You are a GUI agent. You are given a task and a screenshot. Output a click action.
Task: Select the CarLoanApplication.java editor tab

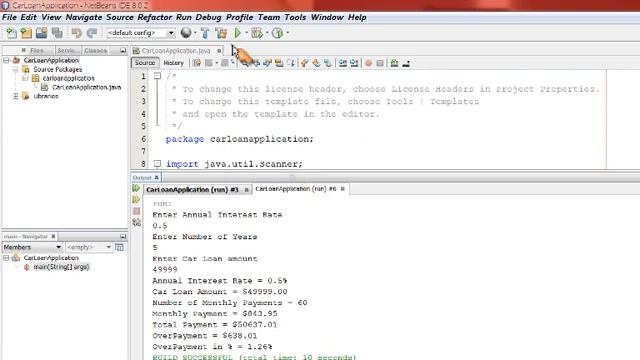(176, 51)
